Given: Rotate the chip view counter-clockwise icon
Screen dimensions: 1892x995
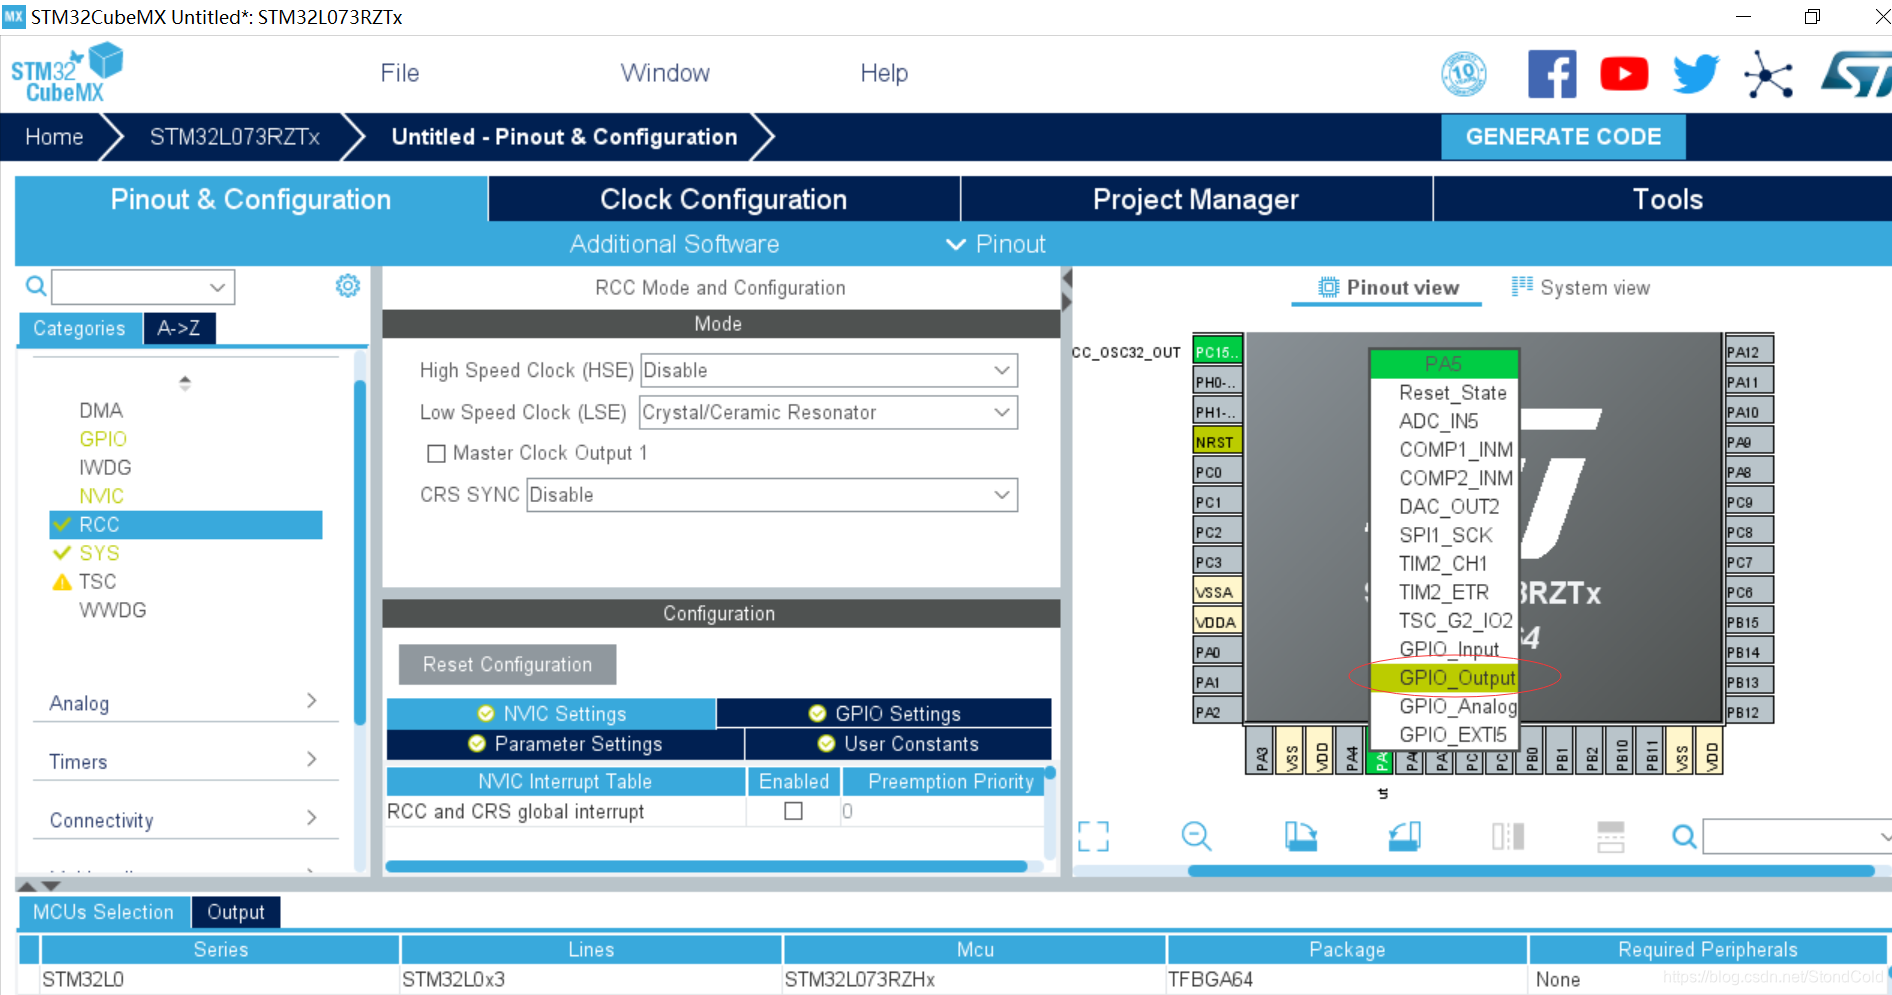Looking at the screenshot, I should [x=1404, y=836].
